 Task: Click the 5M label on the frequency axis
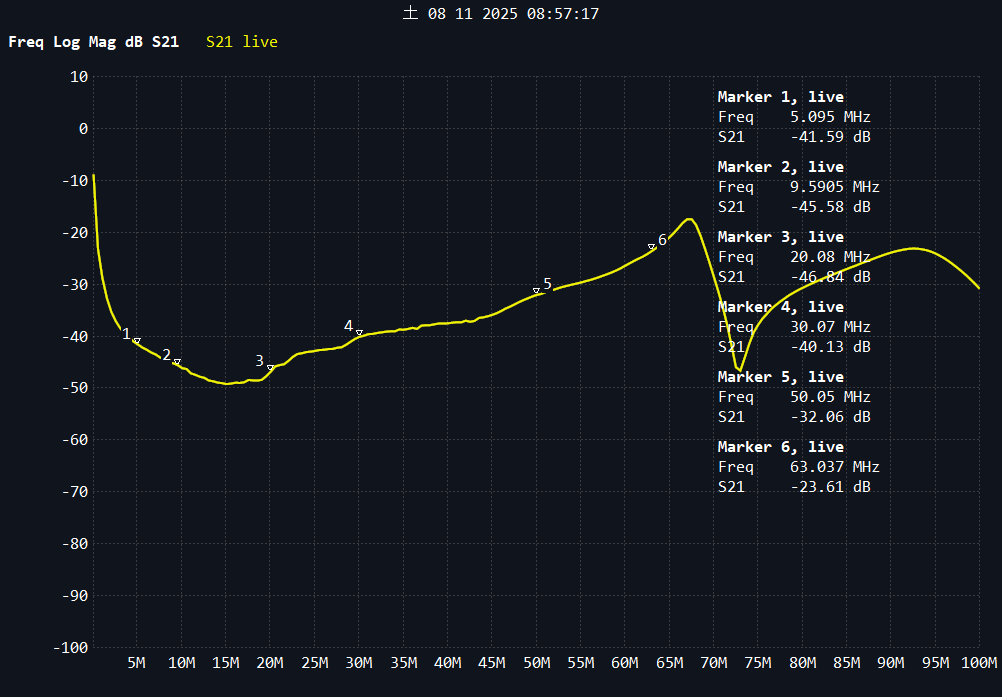(x=136, y=663)
